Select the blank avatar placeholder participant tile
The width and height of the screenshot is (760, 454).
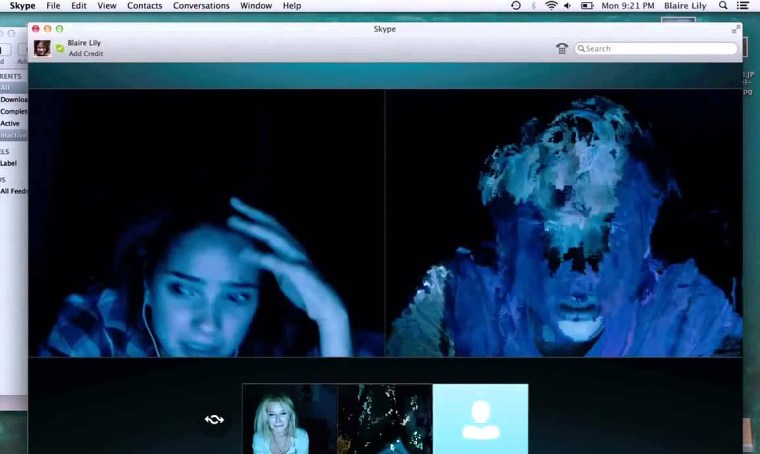(480, 419)
